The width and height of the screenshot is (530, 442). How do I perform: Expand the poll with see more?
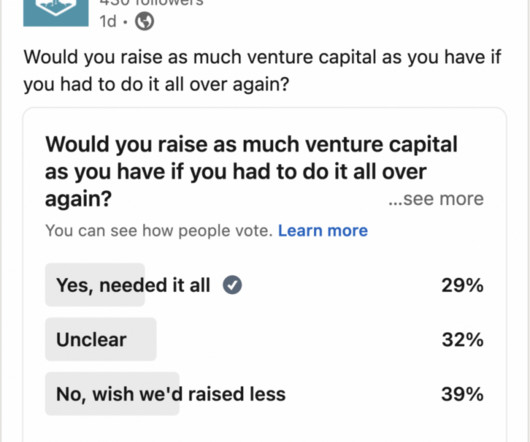(x=436, y=199)
